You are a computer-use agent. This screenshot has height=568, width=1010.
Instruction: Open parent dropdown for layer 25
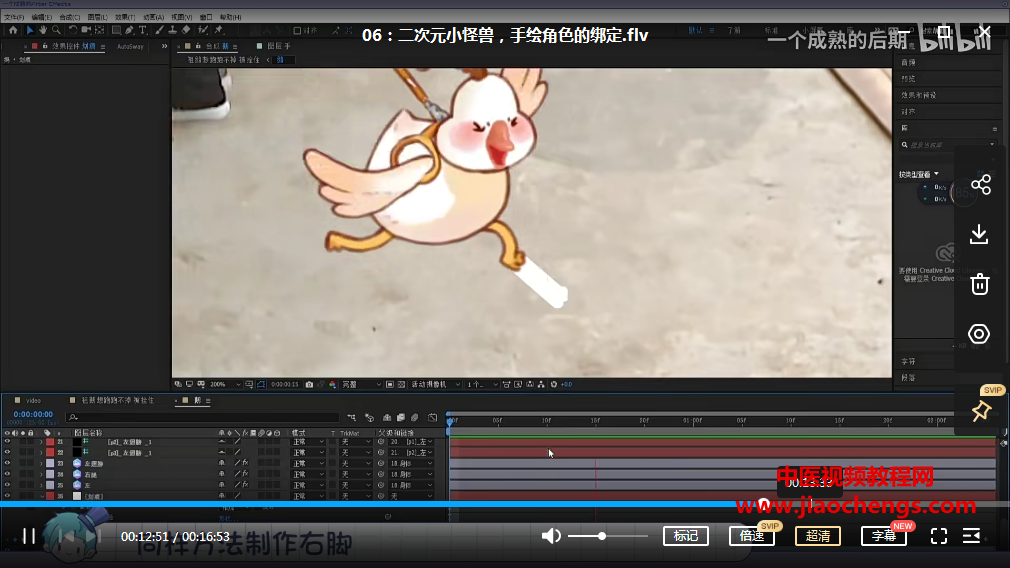point(411,485)
